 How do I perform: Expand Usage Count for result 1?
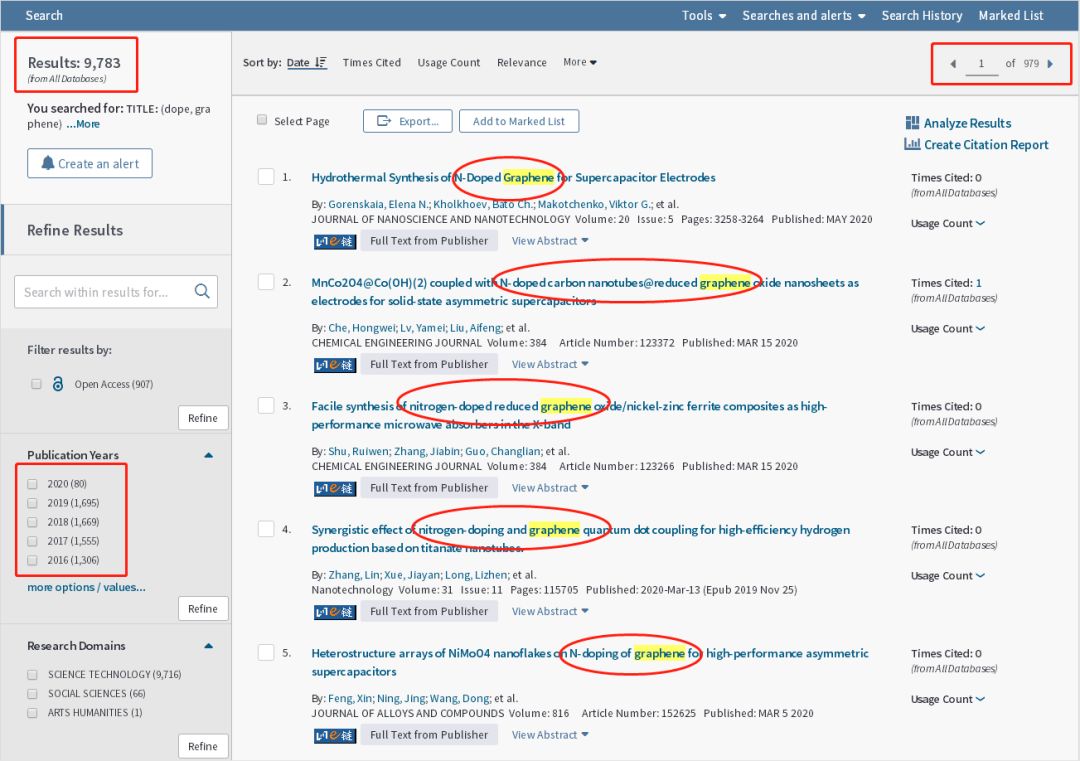[x=948, y=223]
